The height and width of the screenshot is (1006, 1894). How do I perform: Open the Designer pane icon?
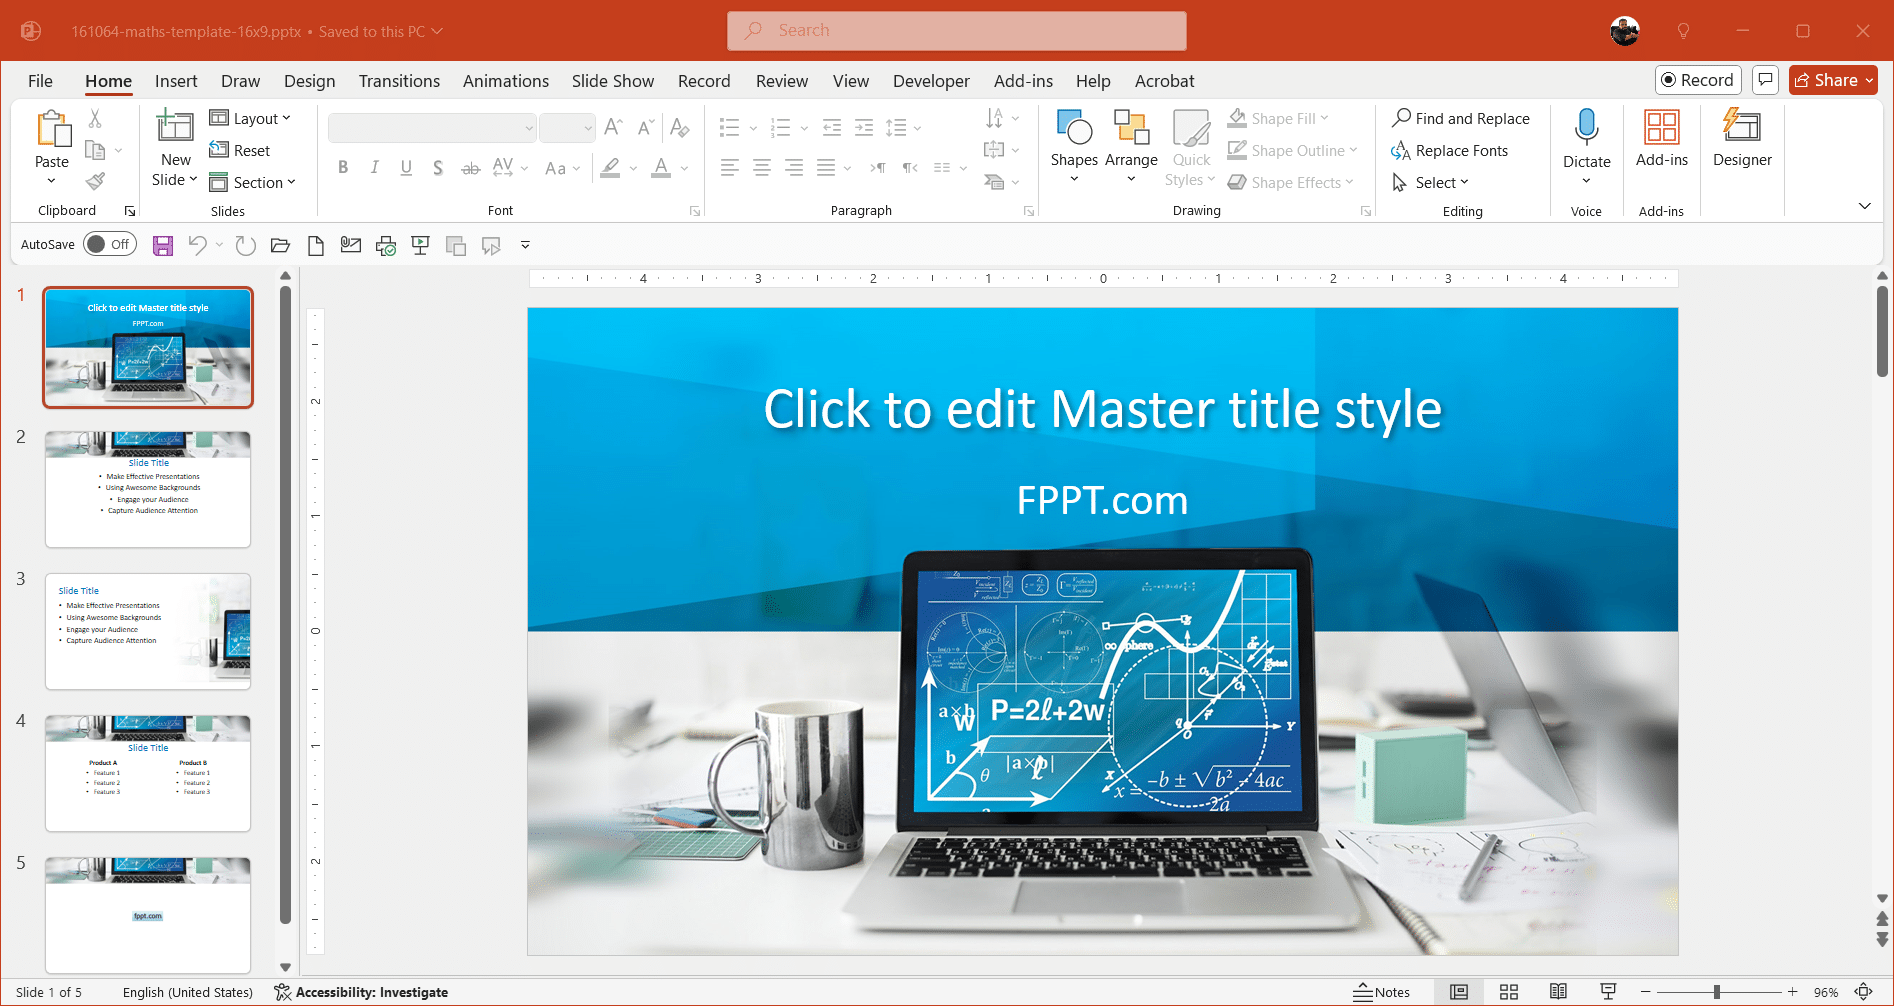tap(1741, 127)
